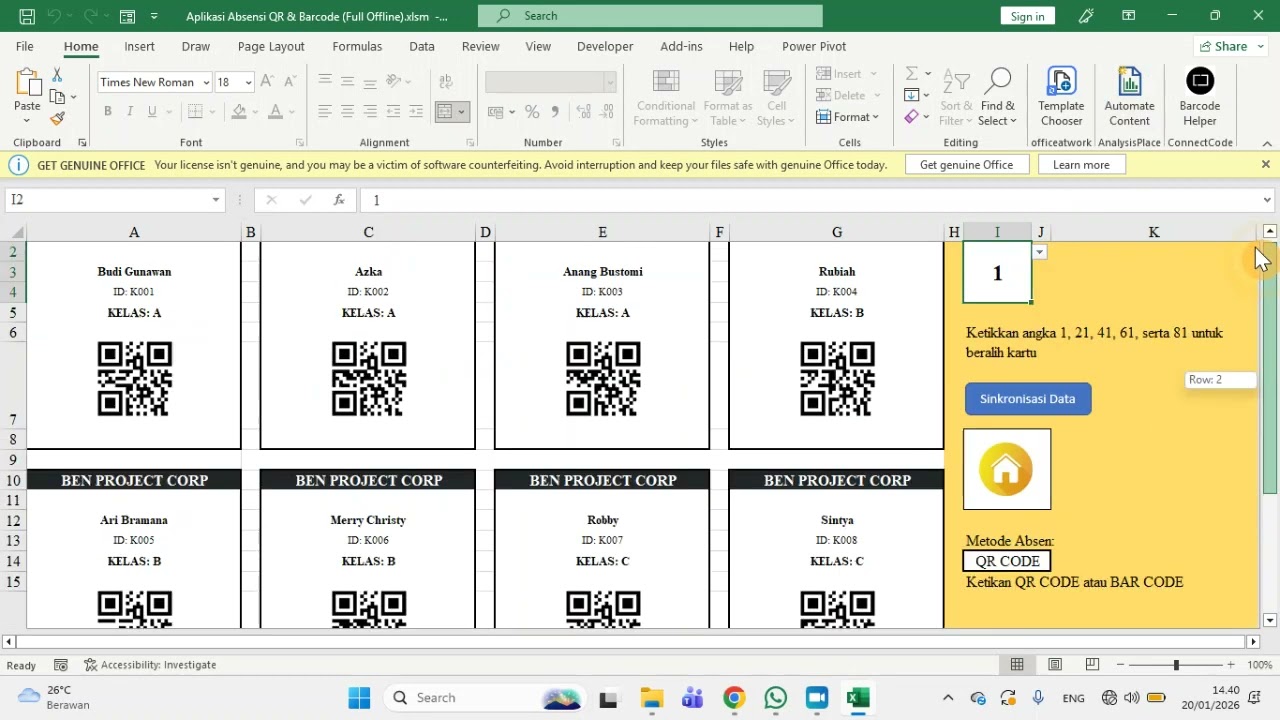
Task: Click the Sinkronisasi Data button
Action: pyautogui.click(x=1028, y=399)
